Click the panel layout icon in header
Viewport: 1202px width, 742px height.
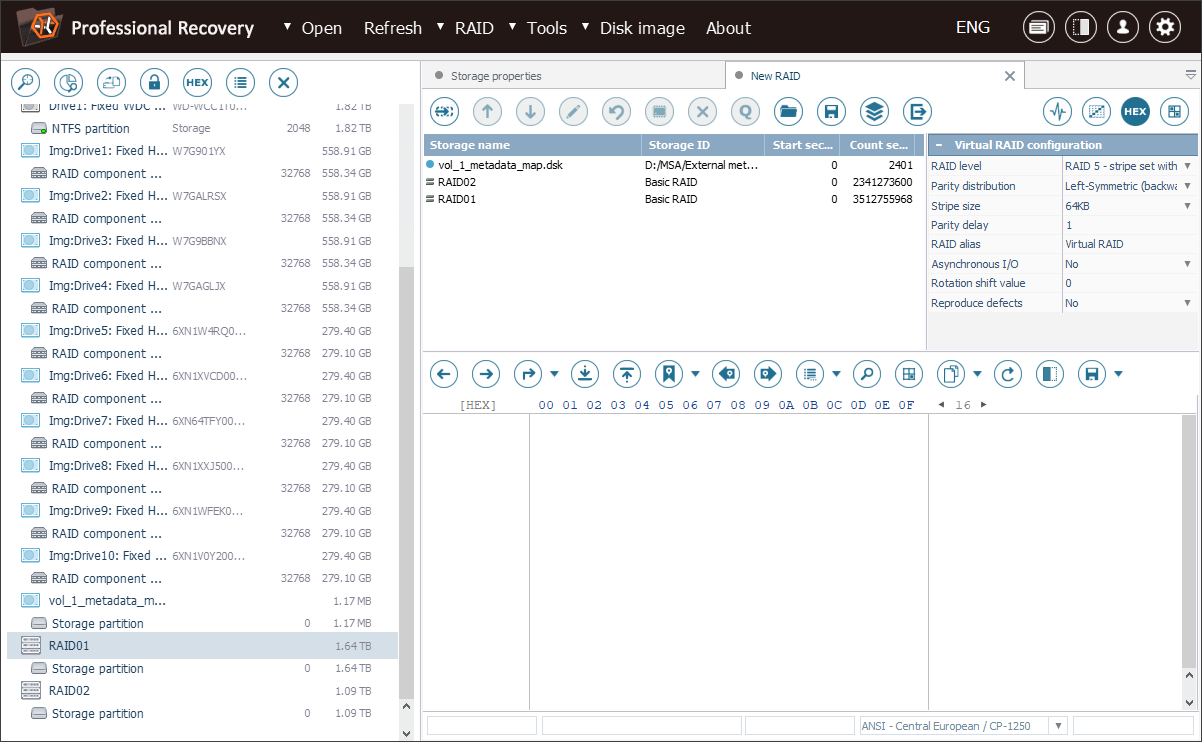click(1081, 28)
